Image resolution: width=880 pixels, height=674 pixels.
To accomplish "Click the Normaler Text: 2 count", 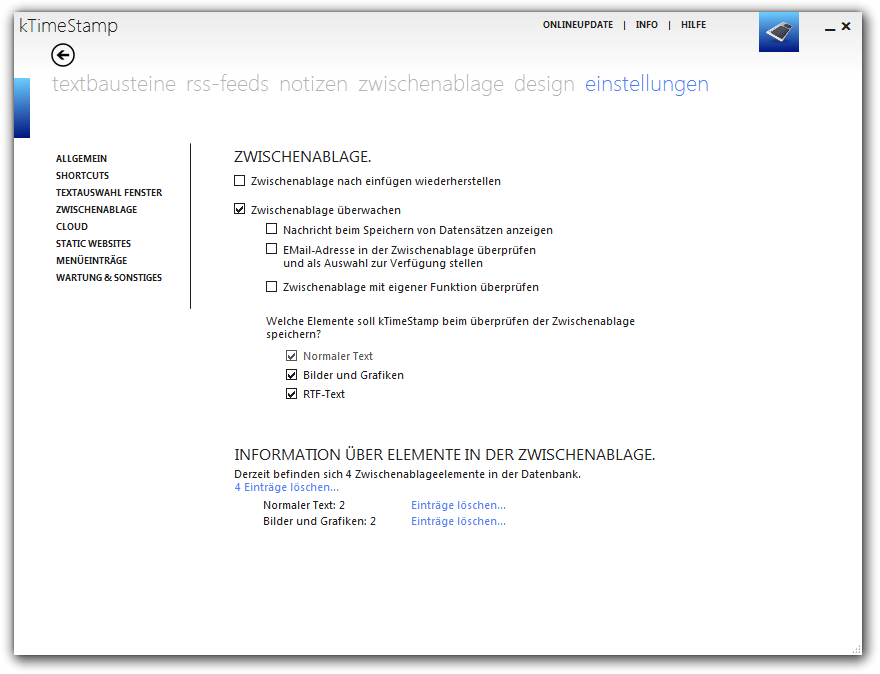I will pyautogui.click(x=304, y=505).
